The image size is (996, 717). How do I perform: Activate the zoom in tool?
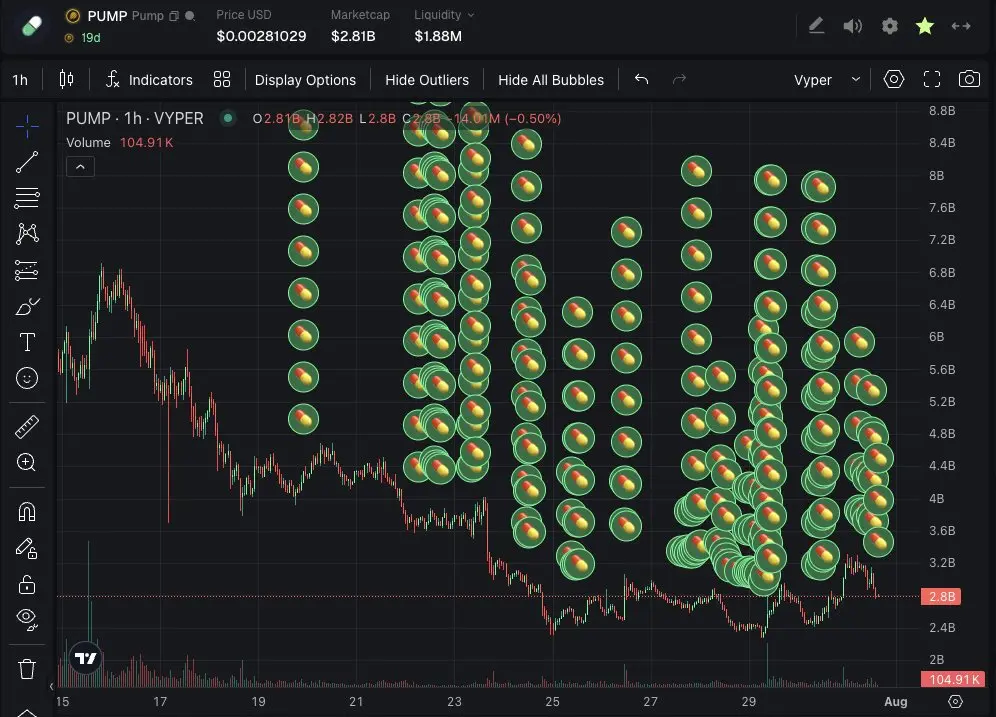pos(27,462)
